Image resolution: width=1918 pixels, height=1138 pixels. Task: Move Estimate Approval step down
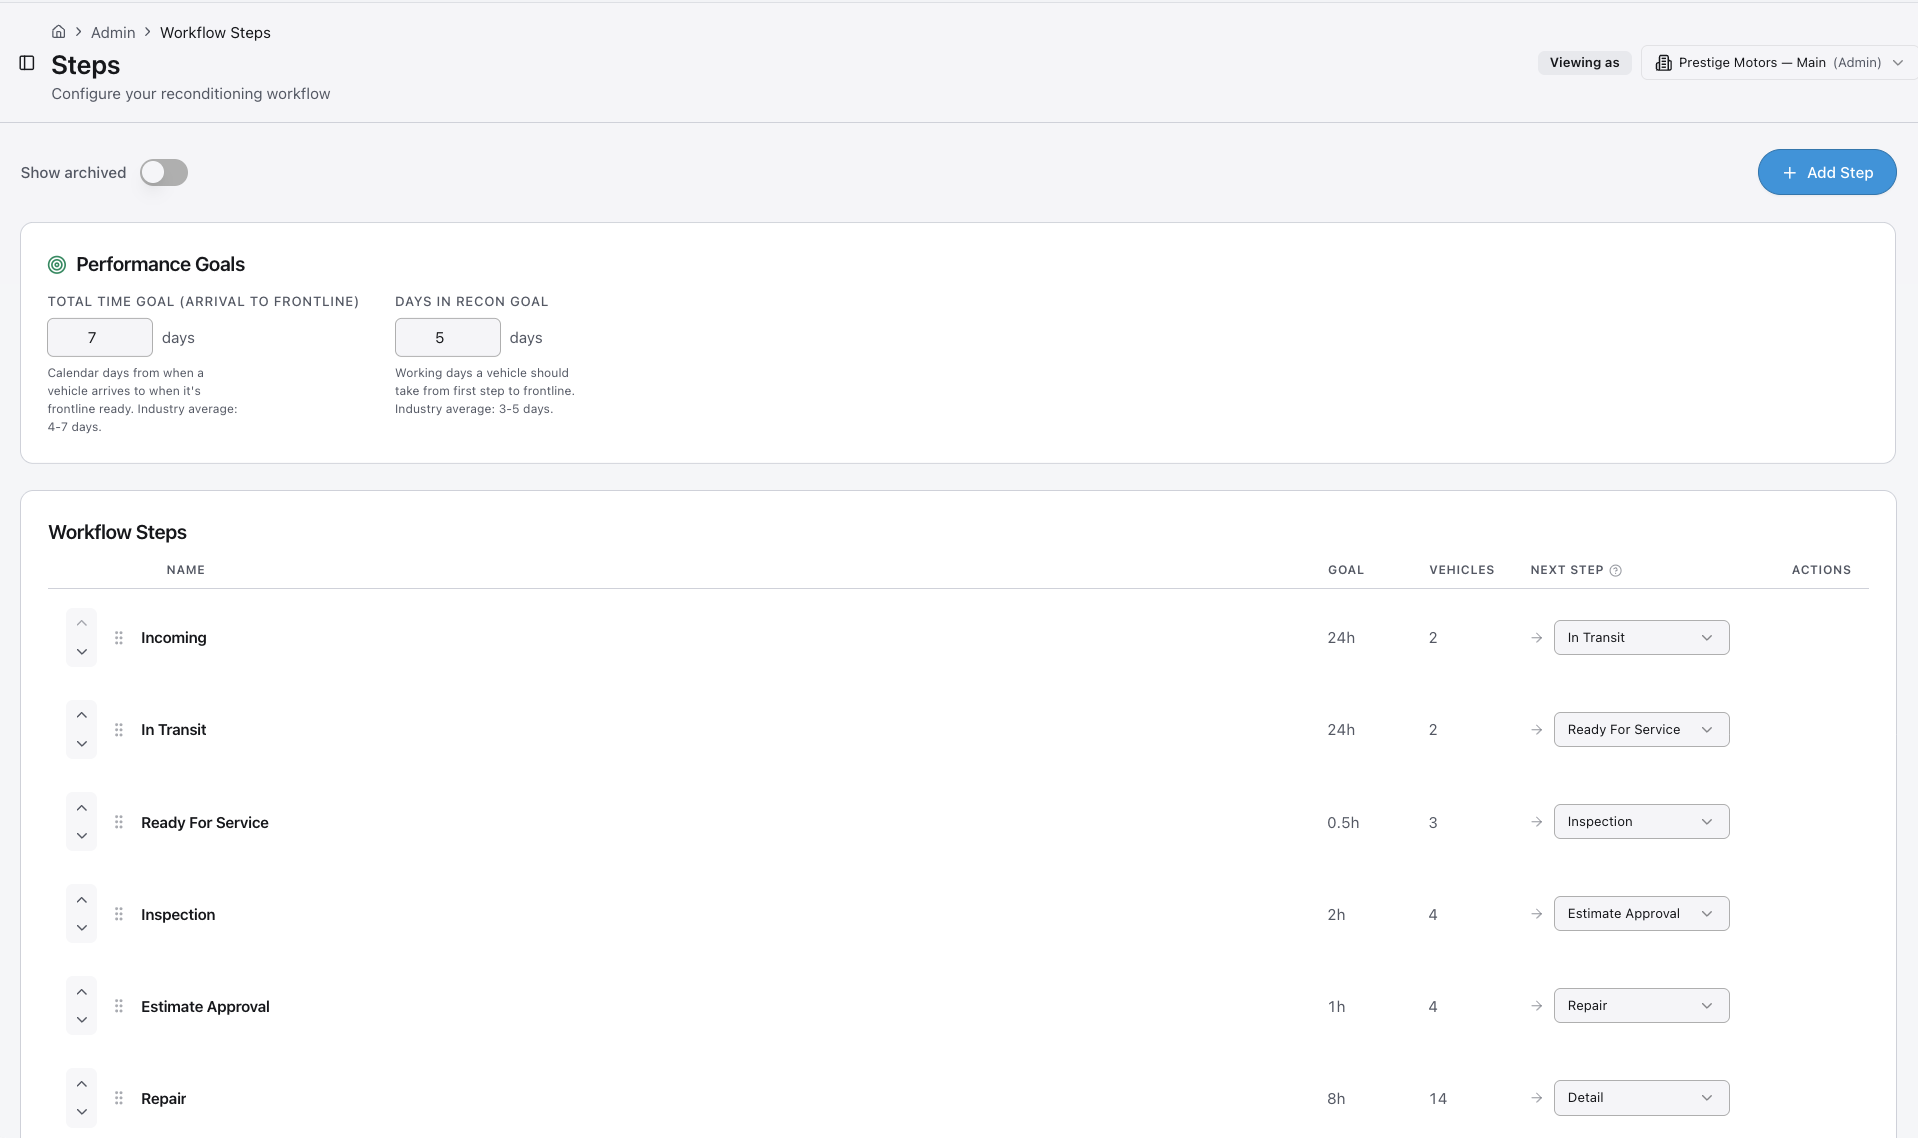point(82,1020)
